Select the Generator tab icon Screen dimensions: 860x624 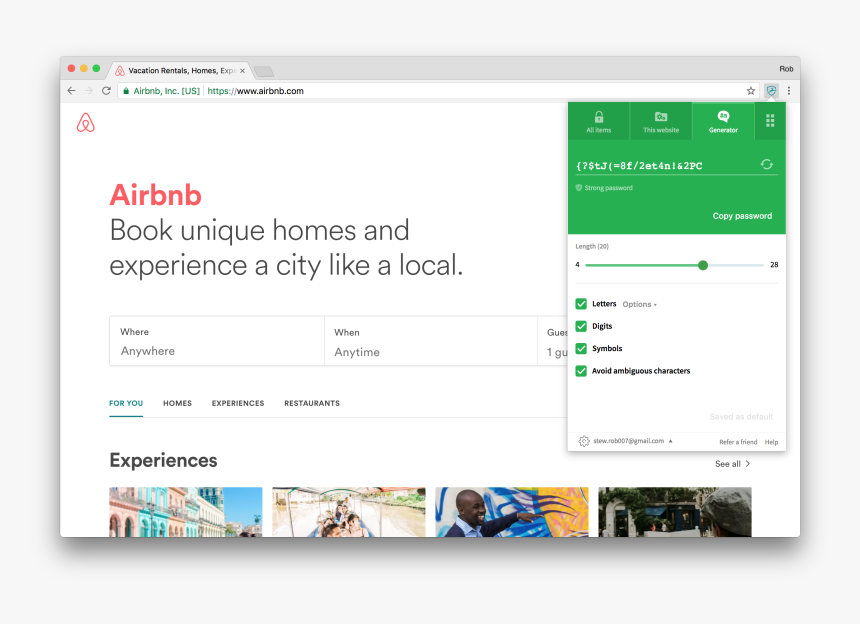pos(723,121)
